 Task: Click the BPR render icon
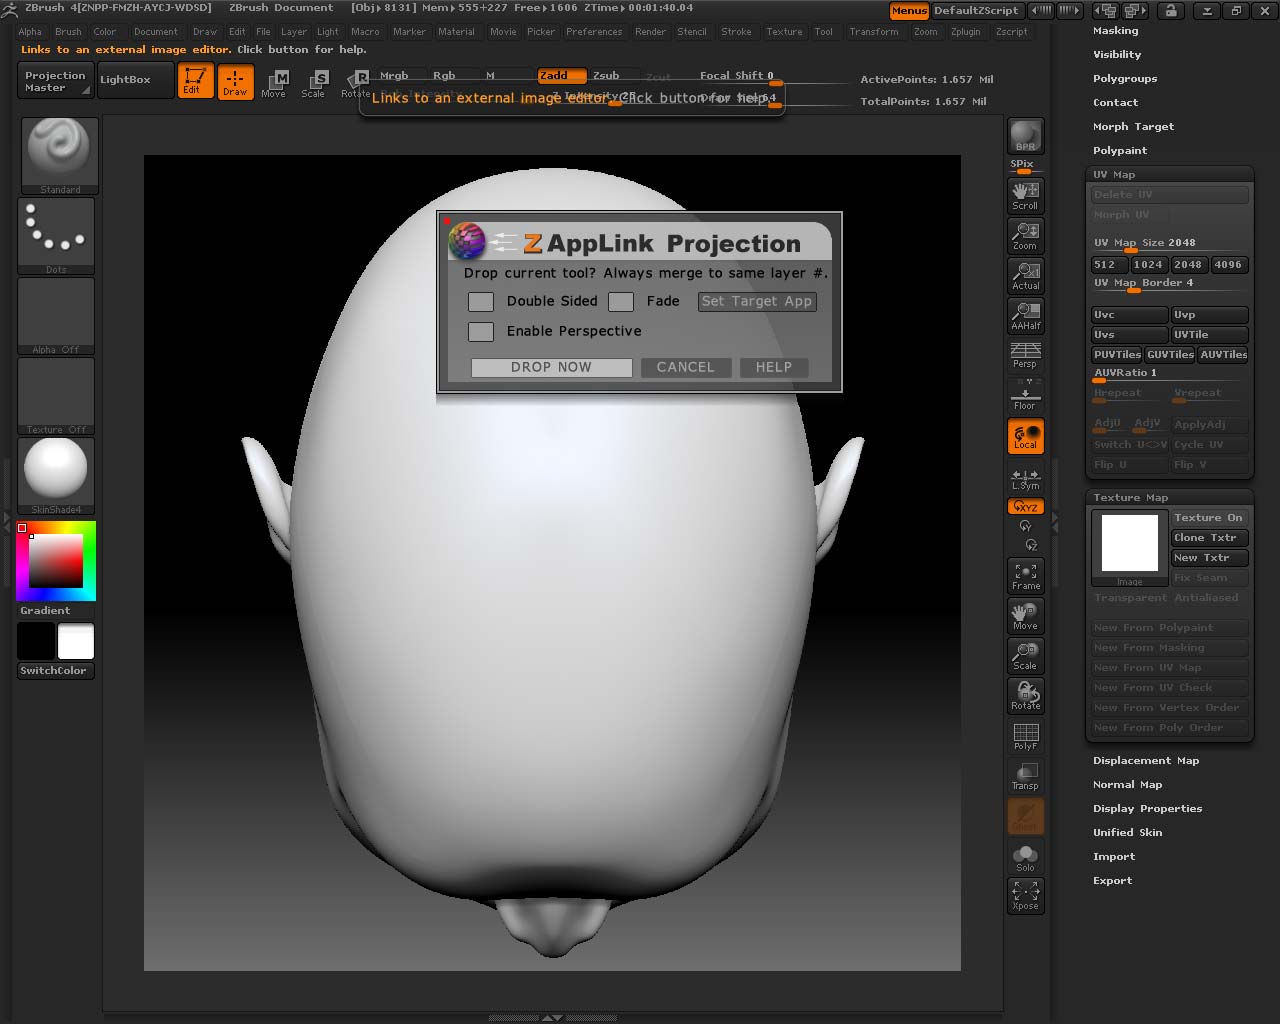pos(1025,136)
